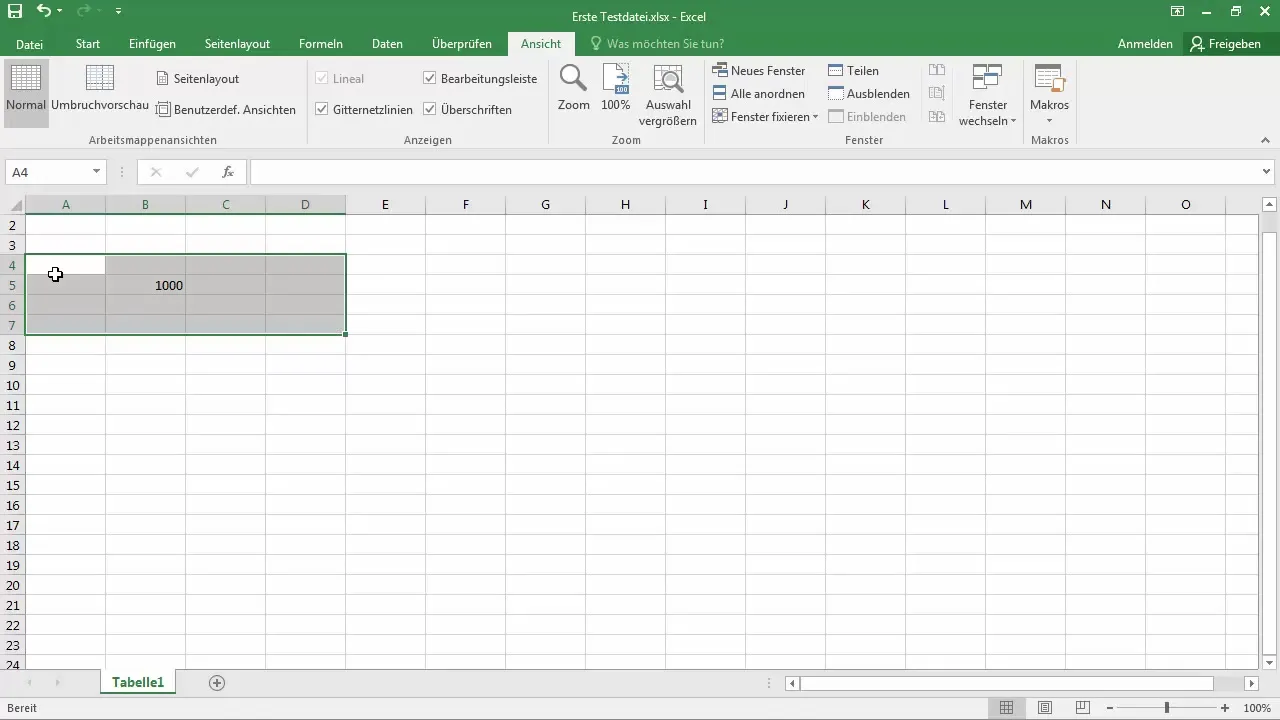The image size is (1280, 720).
Task: Click Teilen split window button
Action: [x=853, y=71]
